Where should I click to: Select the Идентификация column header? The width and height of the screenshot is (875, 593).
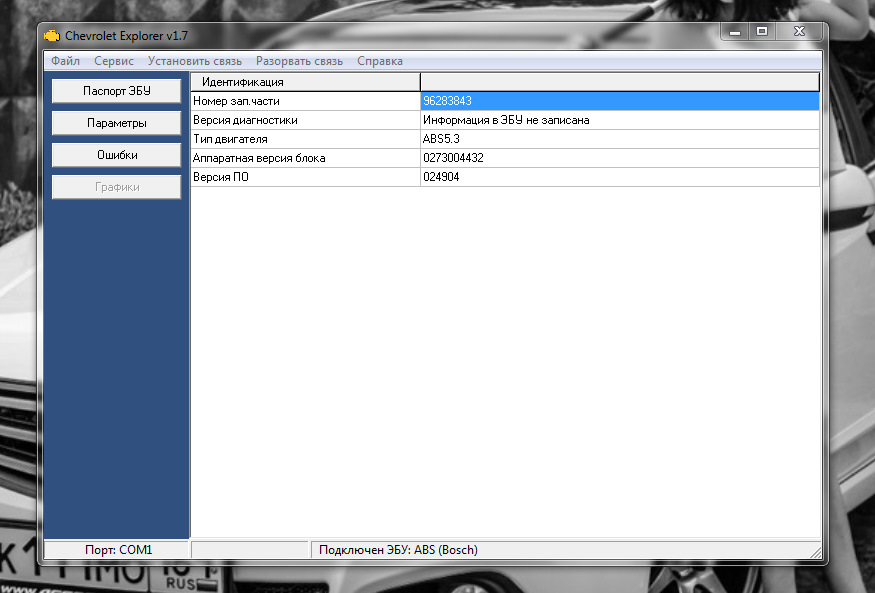point(305,82)
